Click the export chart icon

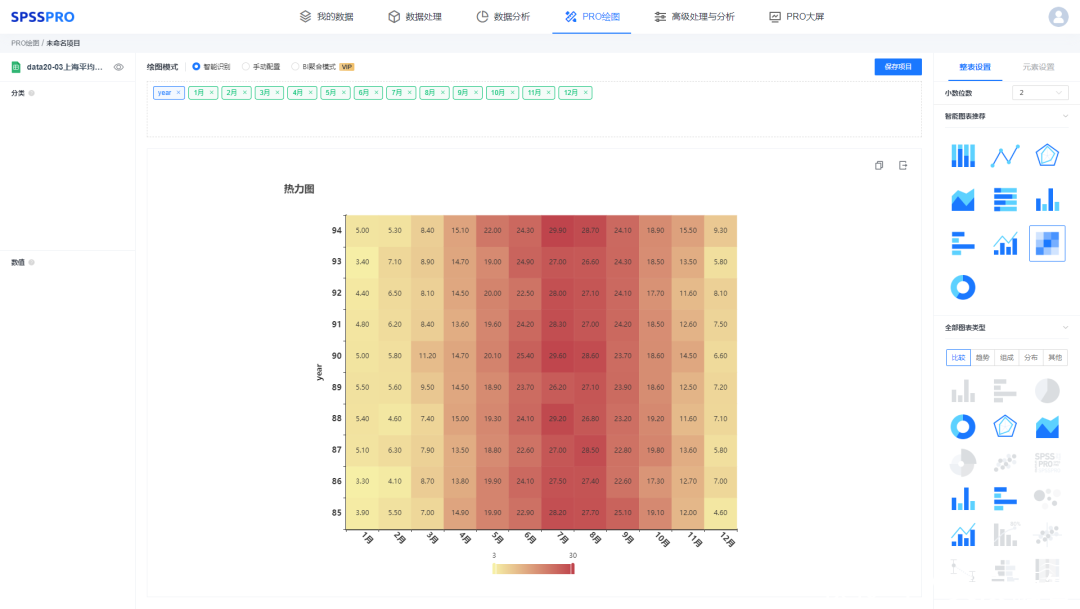click(902, 166)
